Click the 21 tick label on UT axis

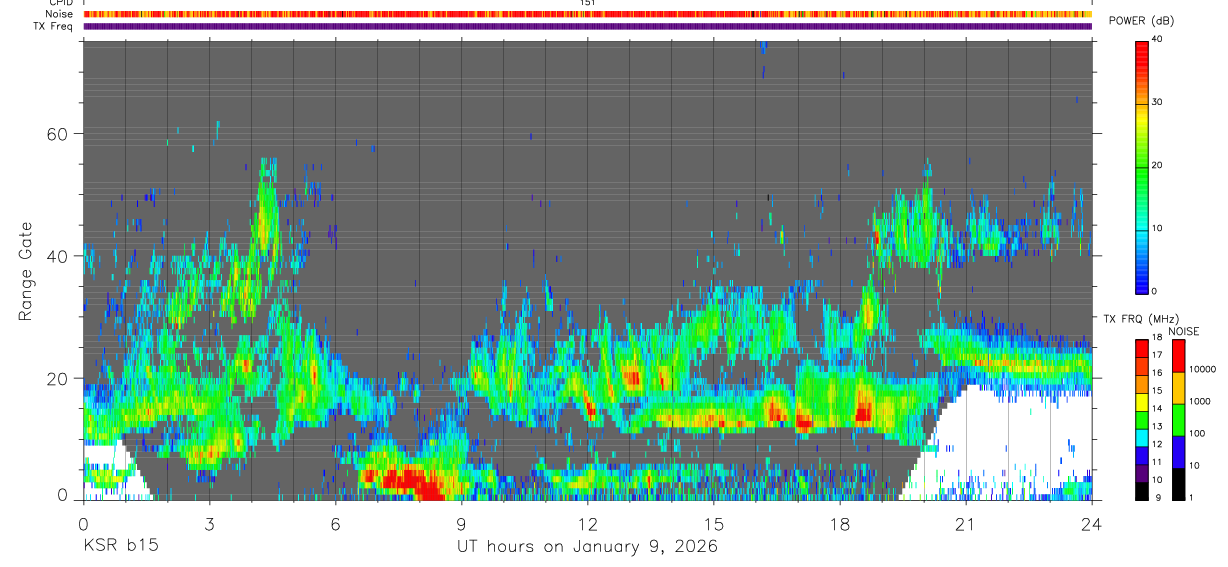(x=966, y=523)
